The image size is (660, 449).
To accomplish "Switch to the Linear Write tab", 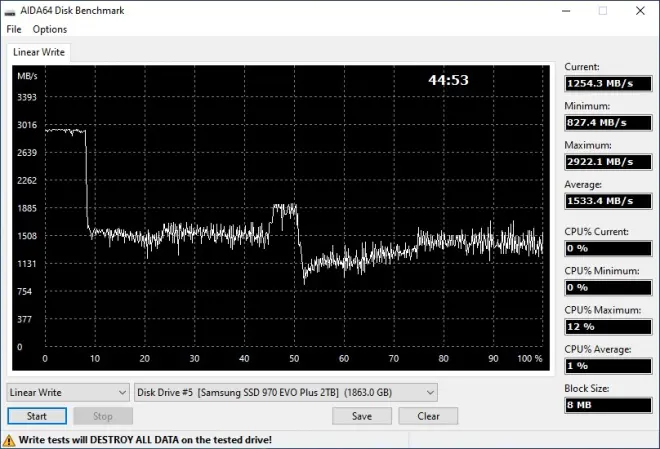I will tap(39, 52).
